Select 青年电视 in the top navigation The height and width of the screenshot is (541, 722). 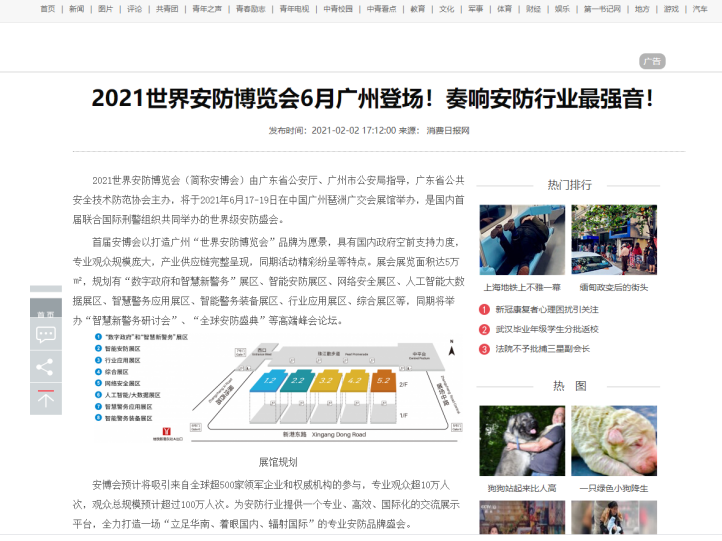[x=295, y=9]
